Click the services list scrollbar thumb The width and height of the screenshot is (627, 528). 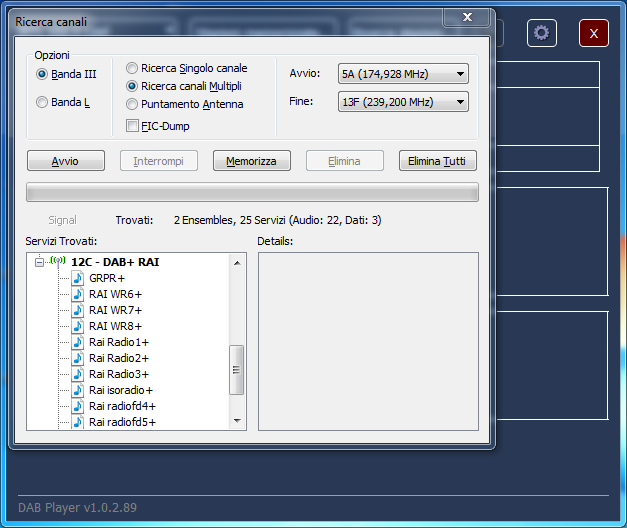[x=237, y=370]
